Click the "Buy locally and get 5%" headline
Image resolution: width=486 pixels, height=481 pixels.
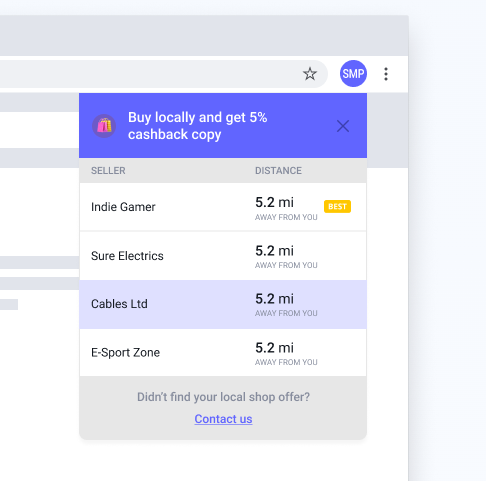click(197, 117)
